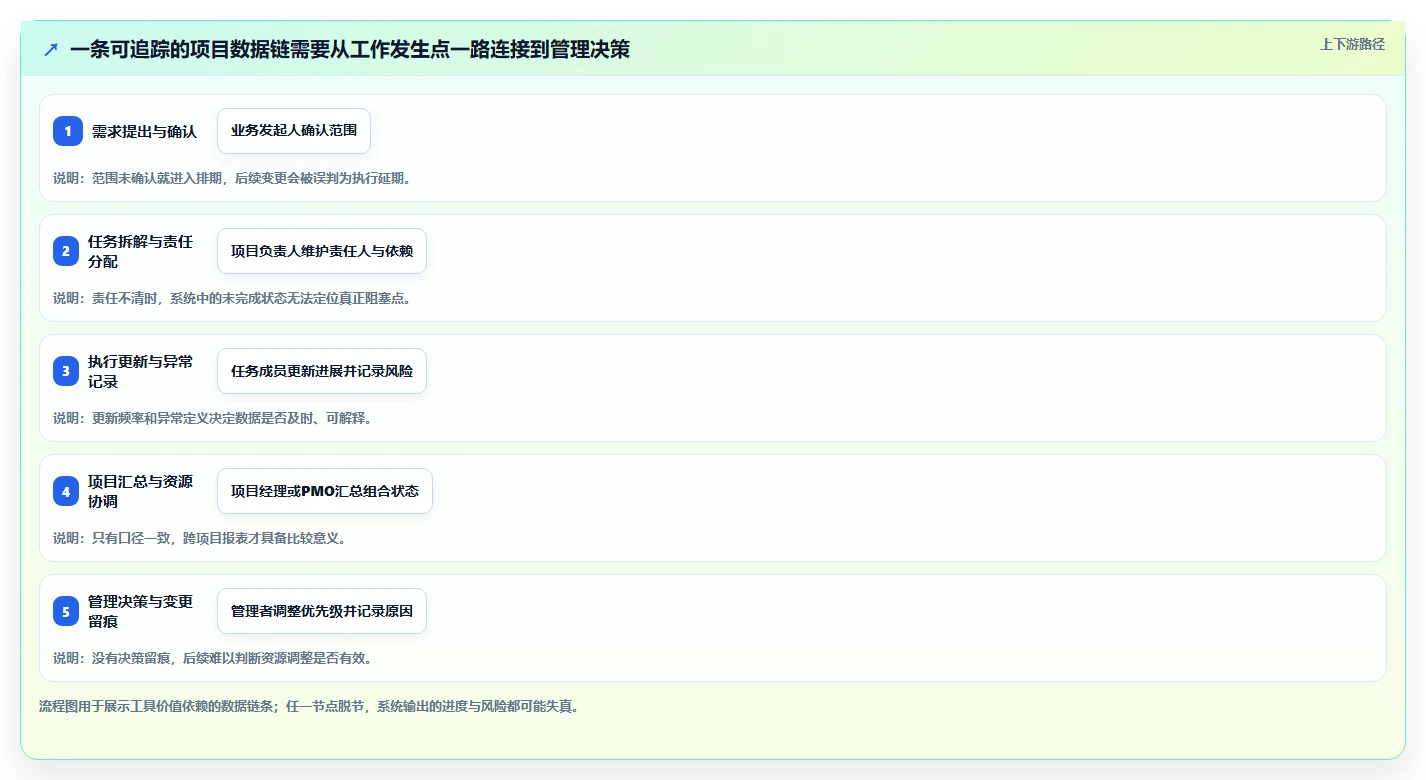This screenshot has width=1426, height=780.
Task: Click the 上下游路径 label in header
Action: click(x=1352, y=44)
